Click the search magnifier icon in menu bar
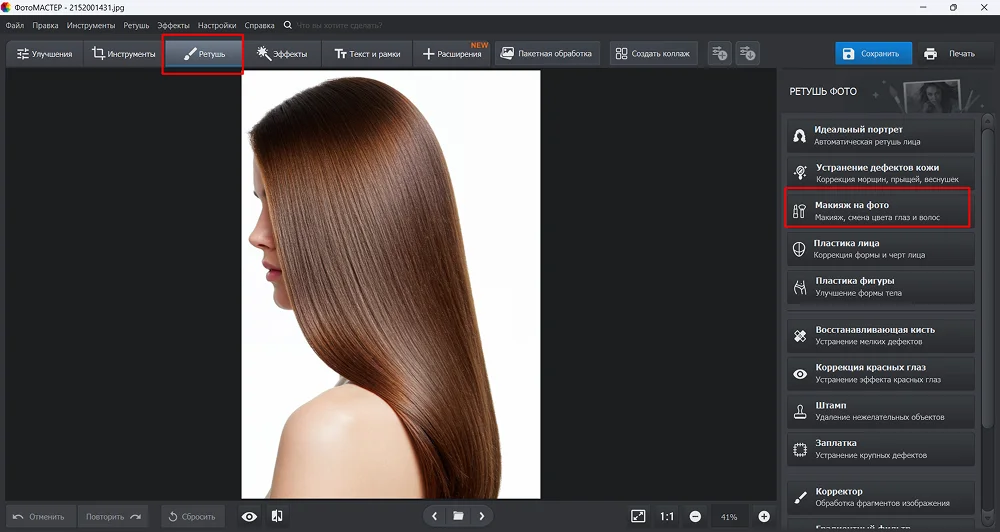Viewport: 1000px width, 532px height. click(x=288, y=26)
